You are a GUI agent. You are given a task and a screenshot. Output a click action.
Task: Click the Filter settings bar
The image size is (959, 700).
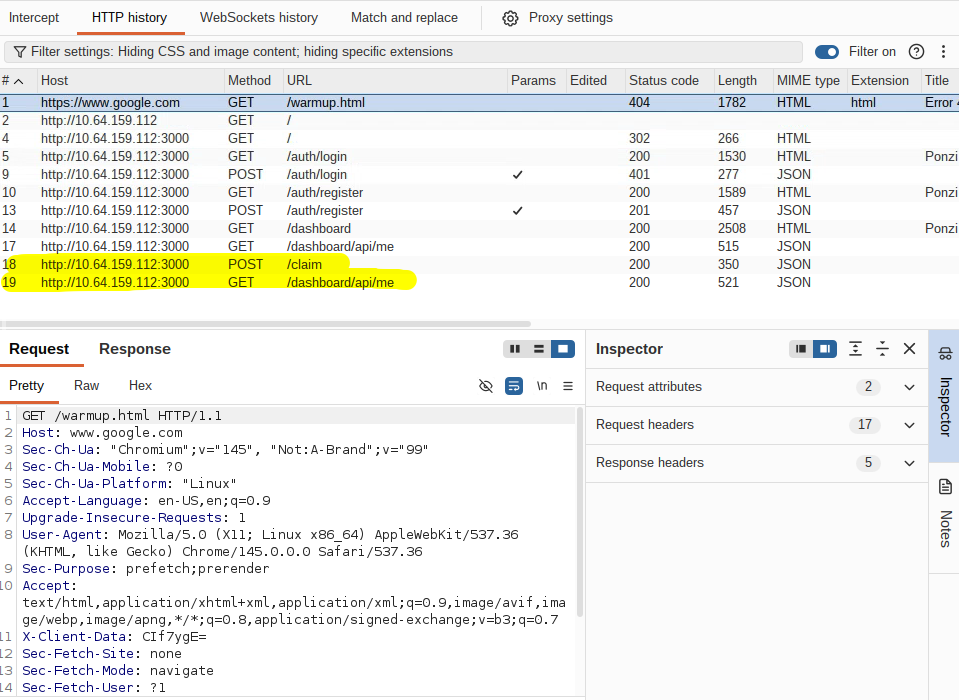point(403,52)
